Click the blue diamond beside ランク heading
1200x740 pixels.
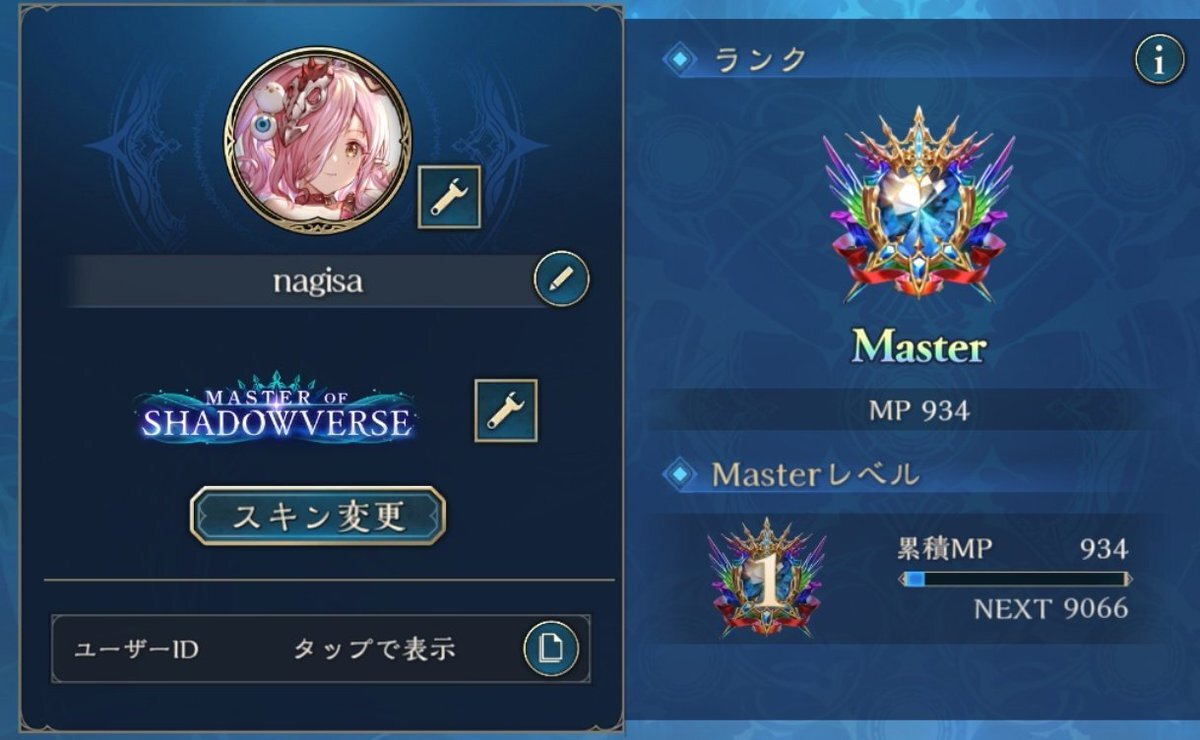[681, 60]
